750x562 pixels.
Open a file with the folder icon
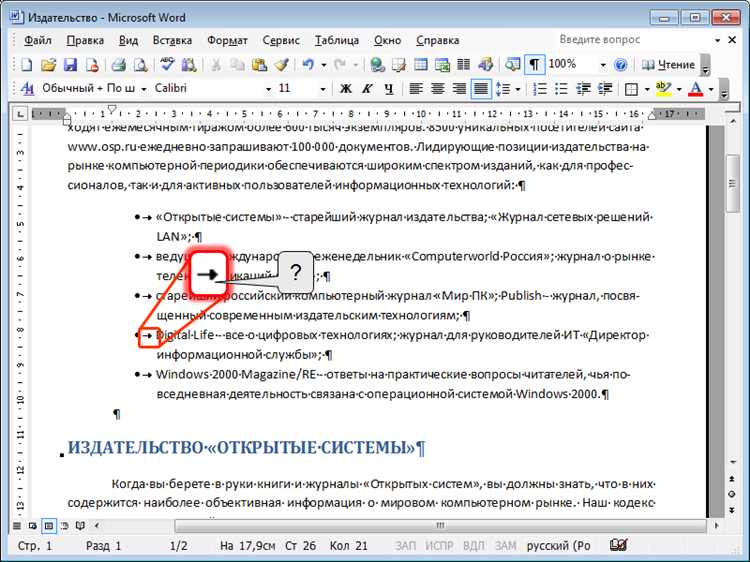coord(48,65)
